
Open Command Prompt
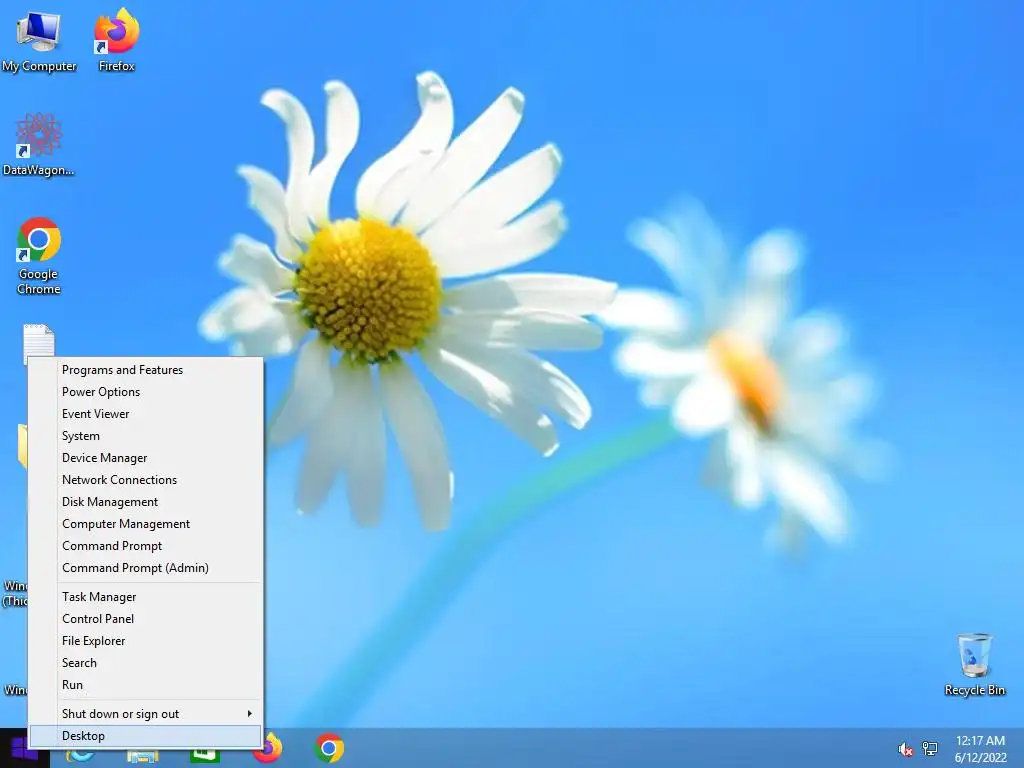tap(146, 546)
